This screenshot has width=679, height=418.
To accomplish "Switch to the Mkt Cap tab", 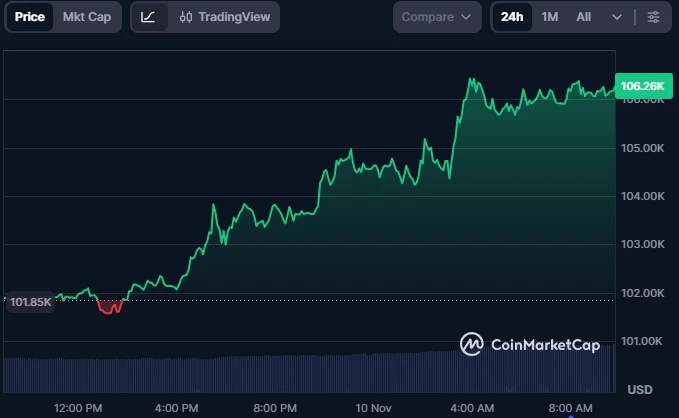I will (x=87, y=17).
